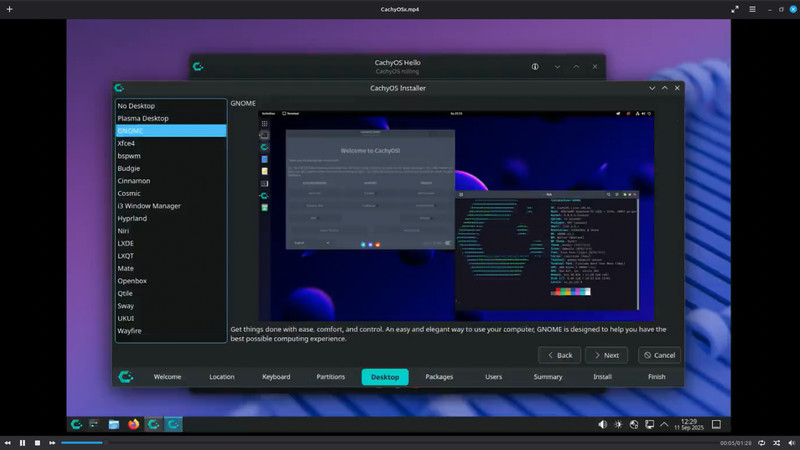Maximize the CachyOS Installer with up chevron

pos(664,88)
